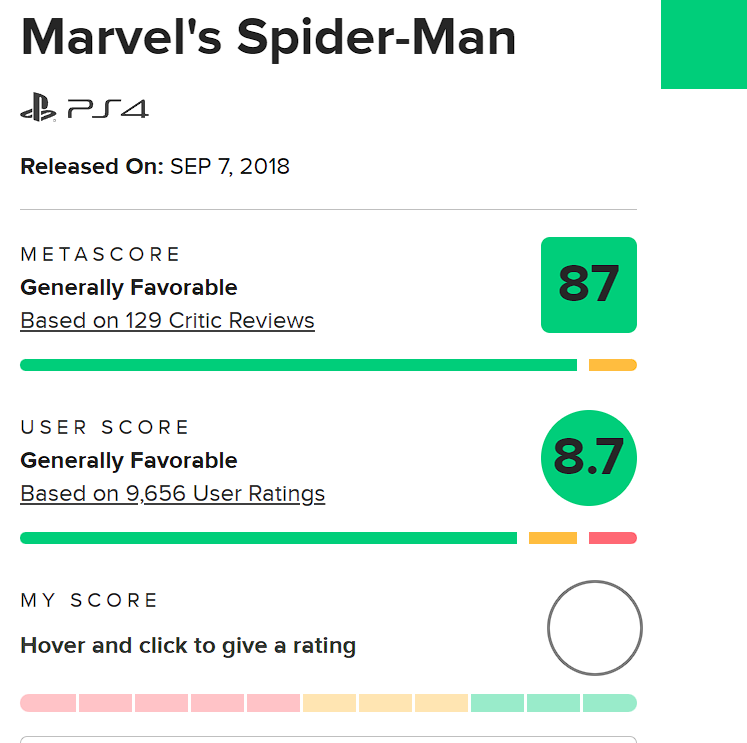
Task: Open Based on 129 Critic Reviews link
Action: [x=167, y=321]
